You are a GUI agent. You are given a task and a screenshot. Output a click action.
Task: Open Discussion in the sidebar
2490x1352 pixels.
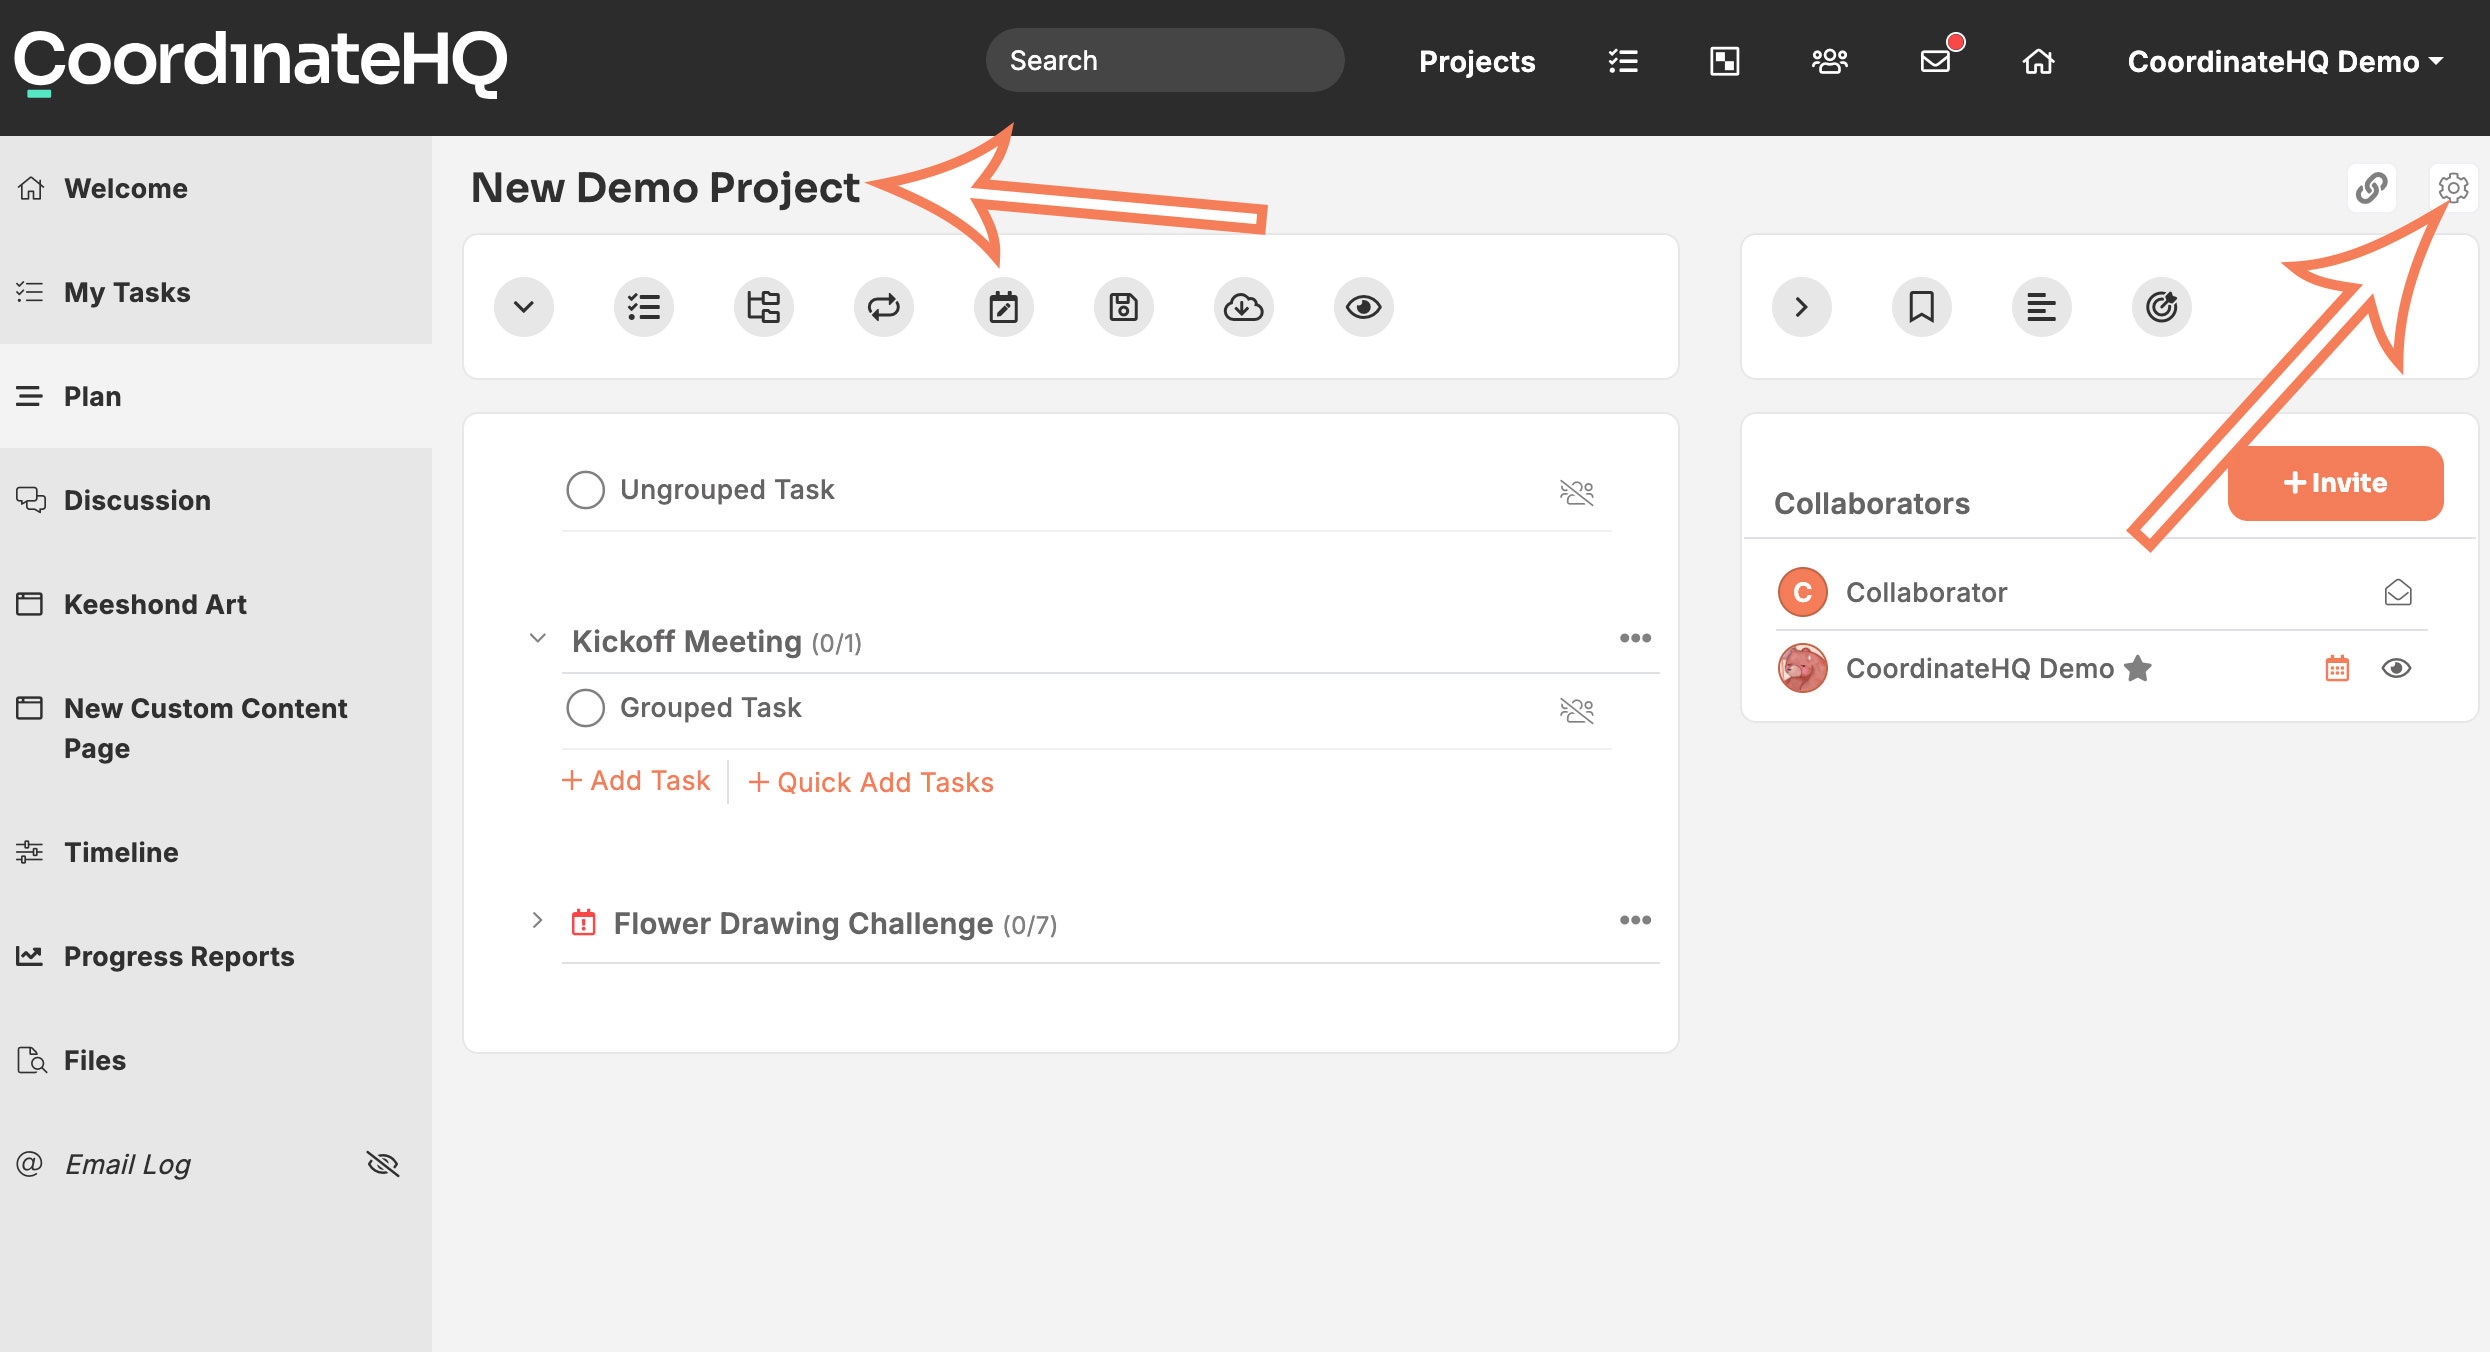[216, 500]
